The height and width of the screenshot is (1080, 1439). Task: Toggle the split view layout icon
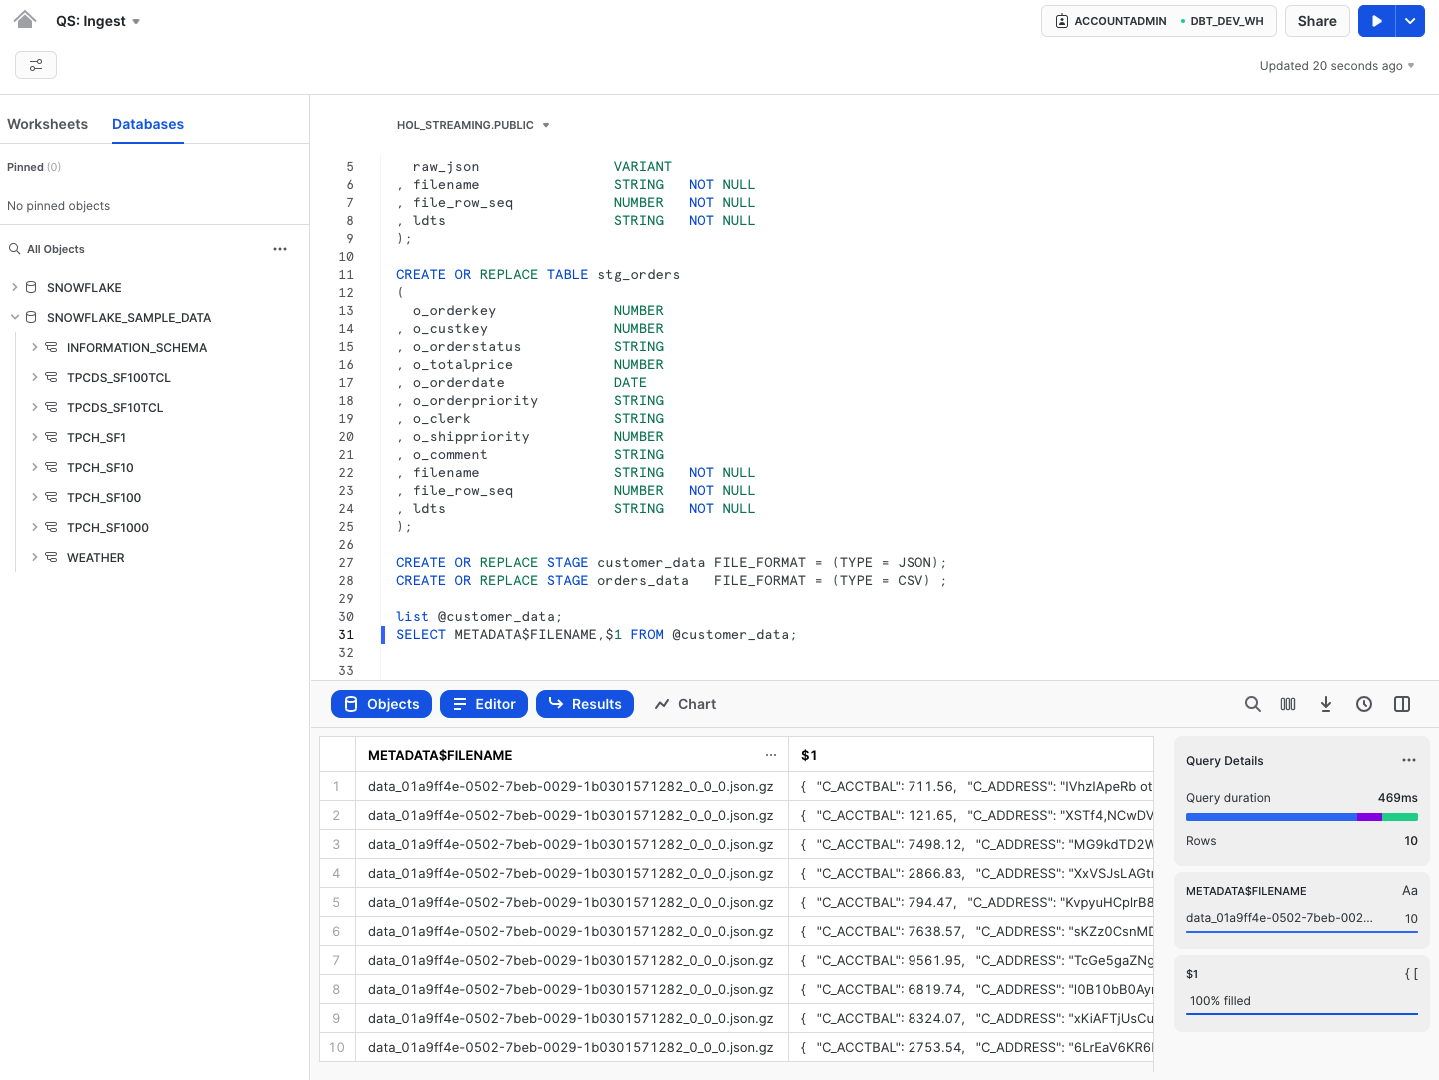point(1402,703)
